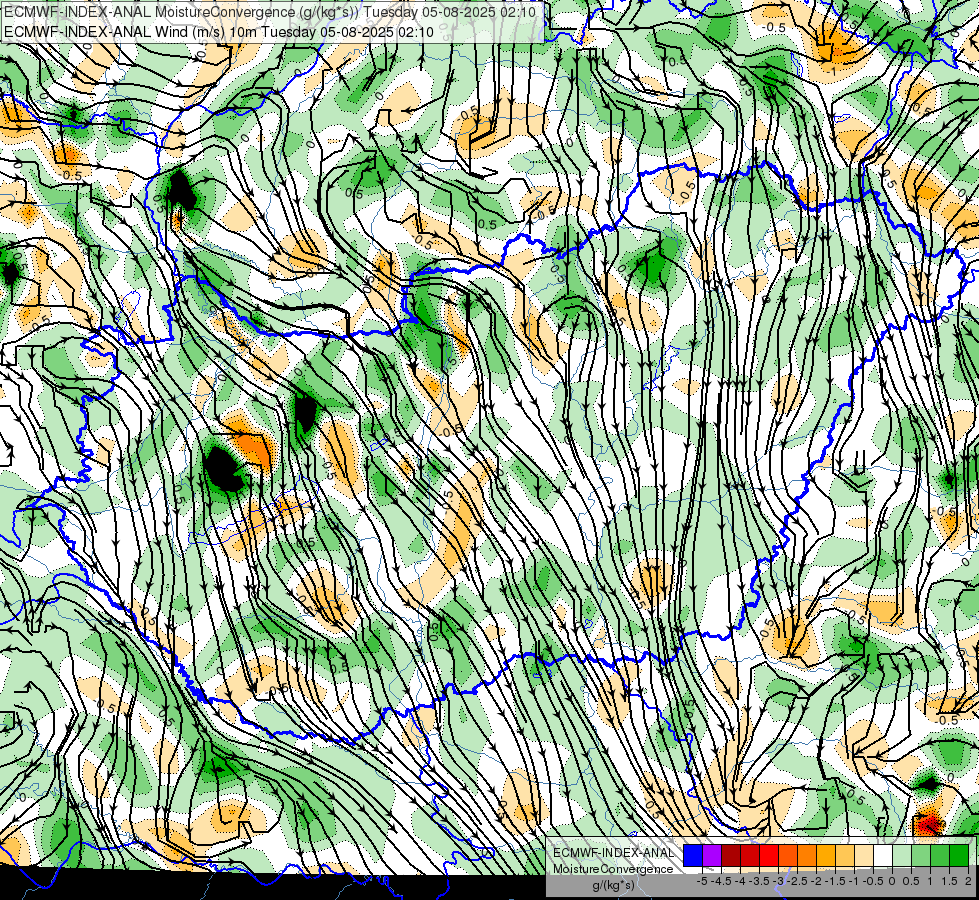The height and width of the screenshot is (900, 979).
Task: Select the legend tick label '-1.5'
Action: (835, 881)
